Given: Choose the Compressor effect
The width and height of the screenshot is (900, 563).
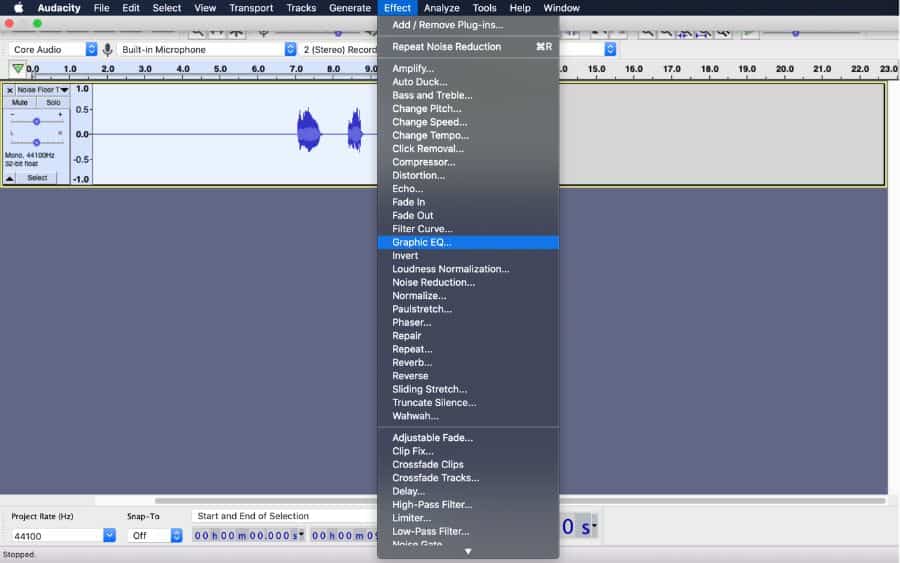Looking at the screenshot, I should click(468, 162).
